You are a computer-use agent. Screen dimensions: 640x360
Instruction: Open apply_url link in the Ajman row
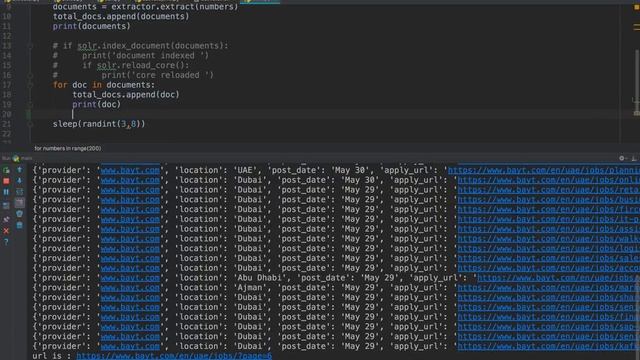[x=549, y=288]
